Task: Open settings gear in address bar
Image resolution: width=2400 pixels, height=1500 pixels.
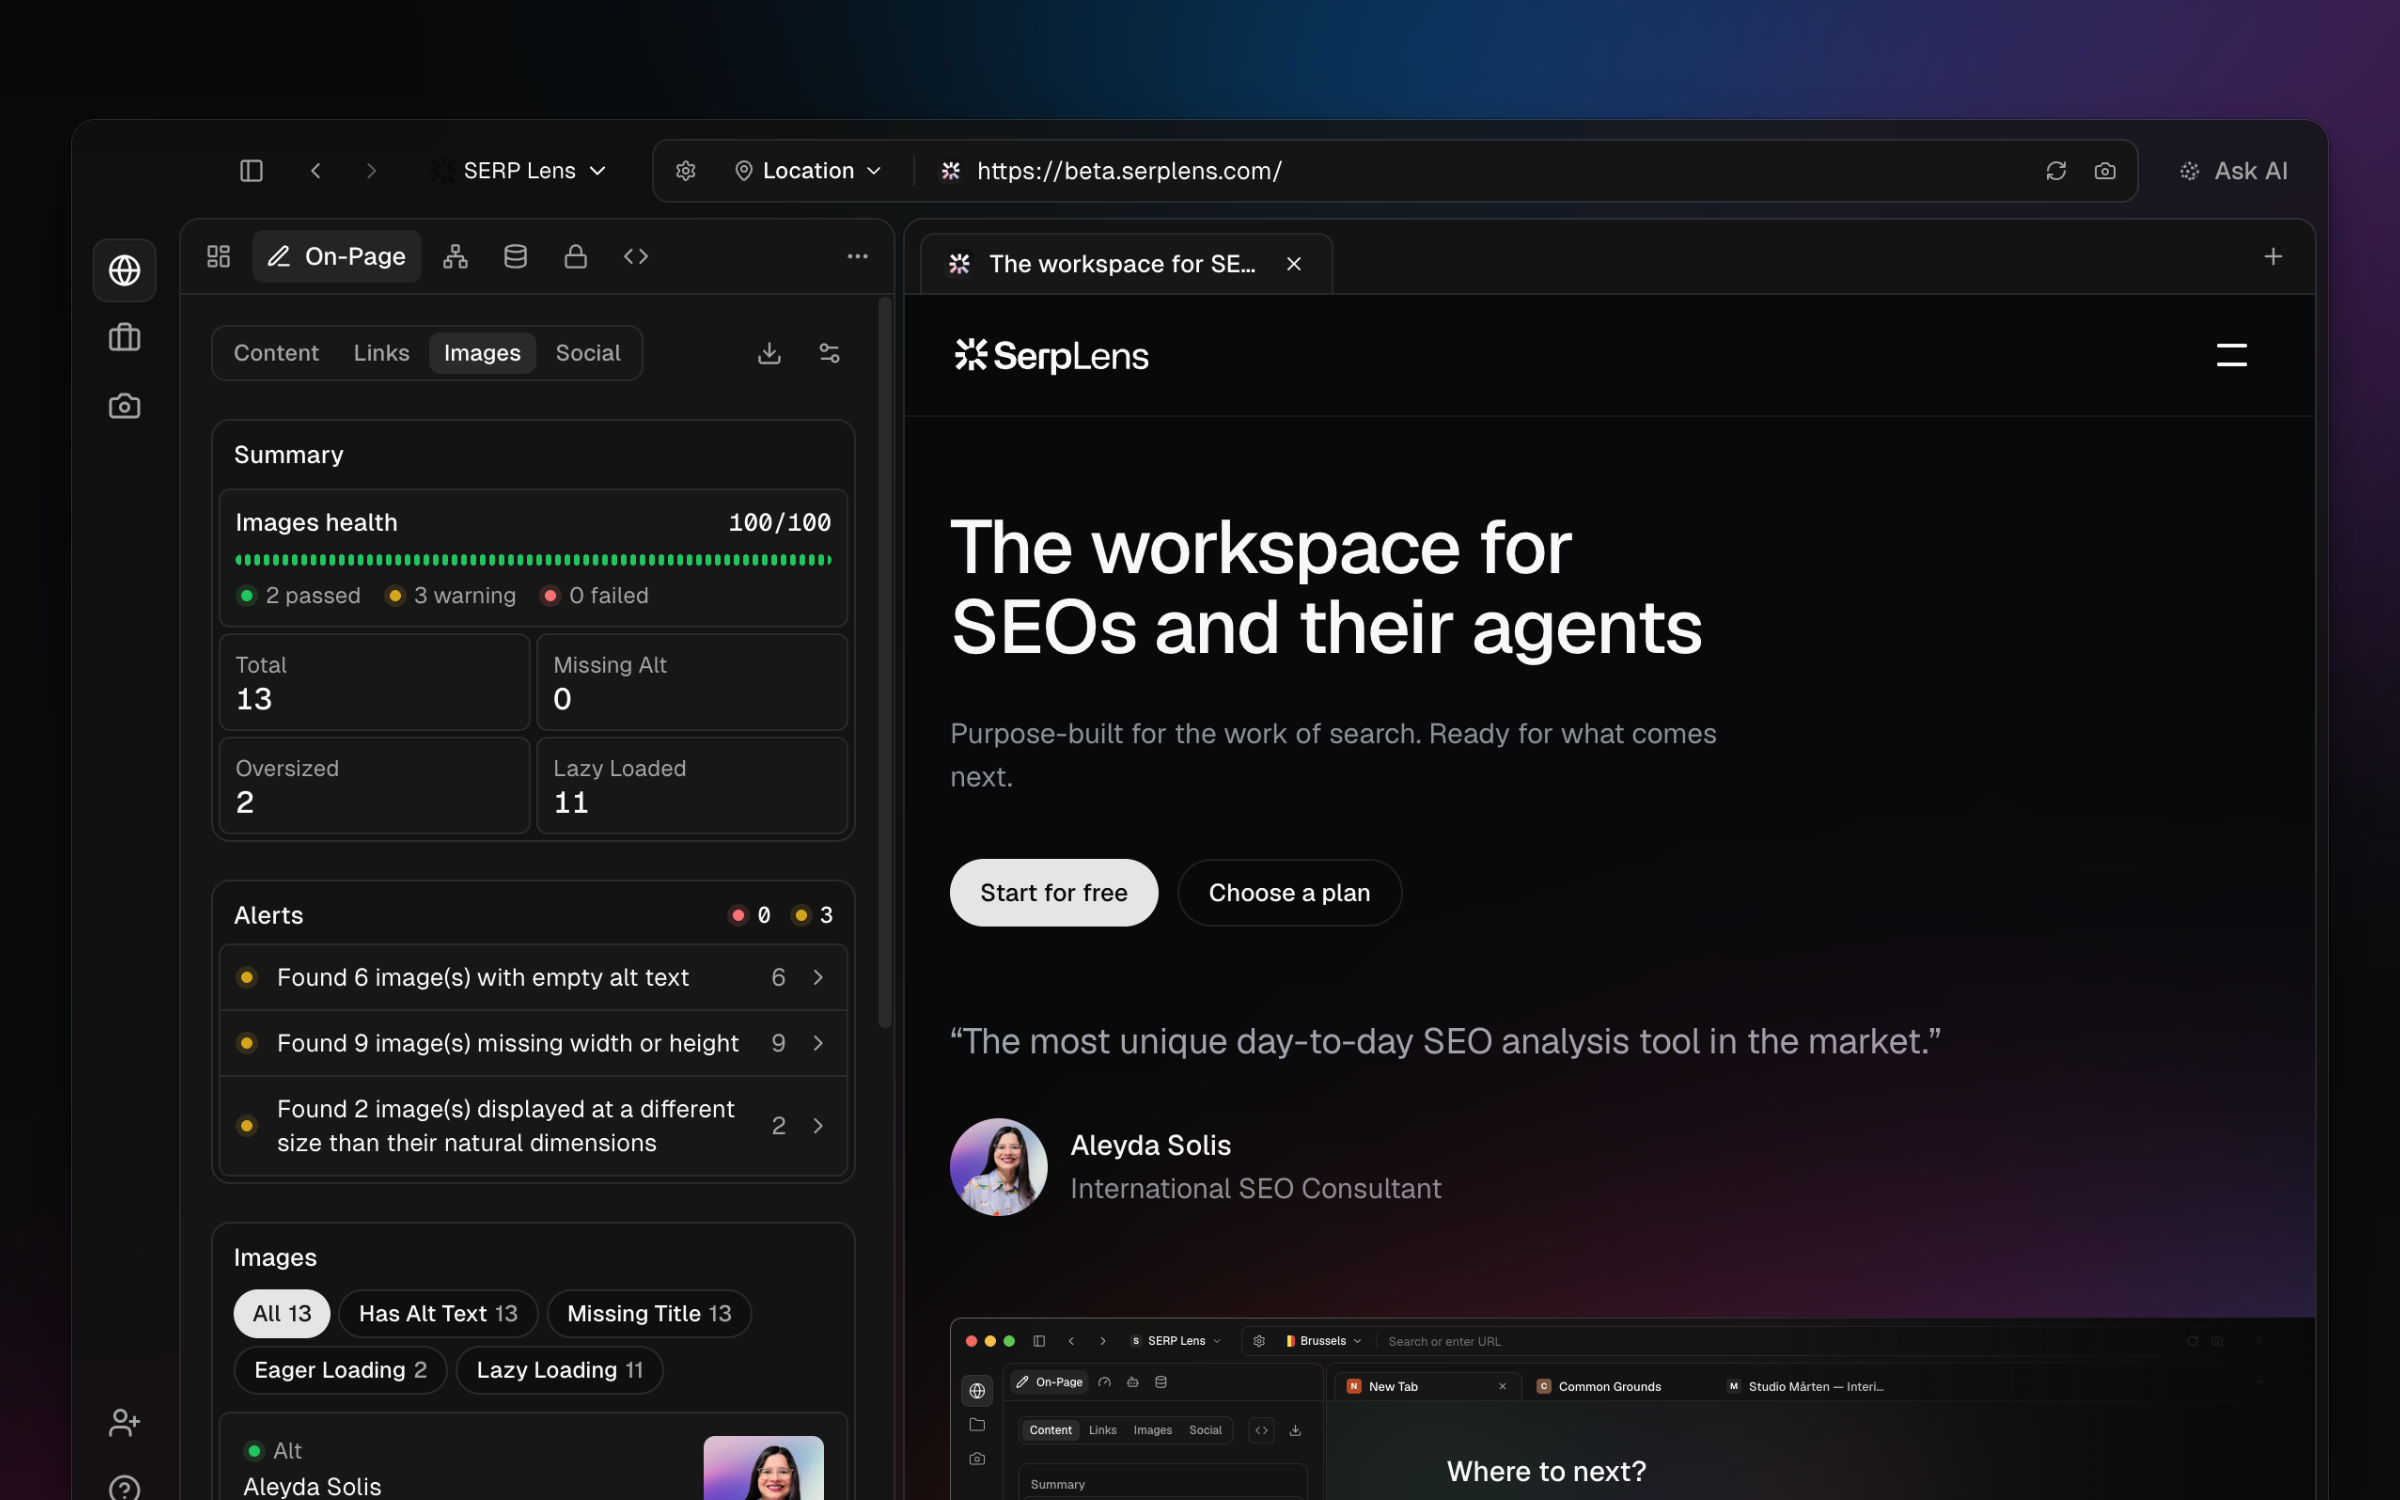Action: [686, 171]
